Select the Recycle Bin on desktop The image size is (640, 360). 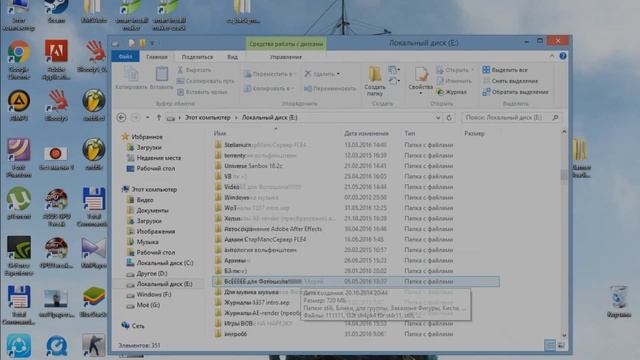(x=619, y=302)
